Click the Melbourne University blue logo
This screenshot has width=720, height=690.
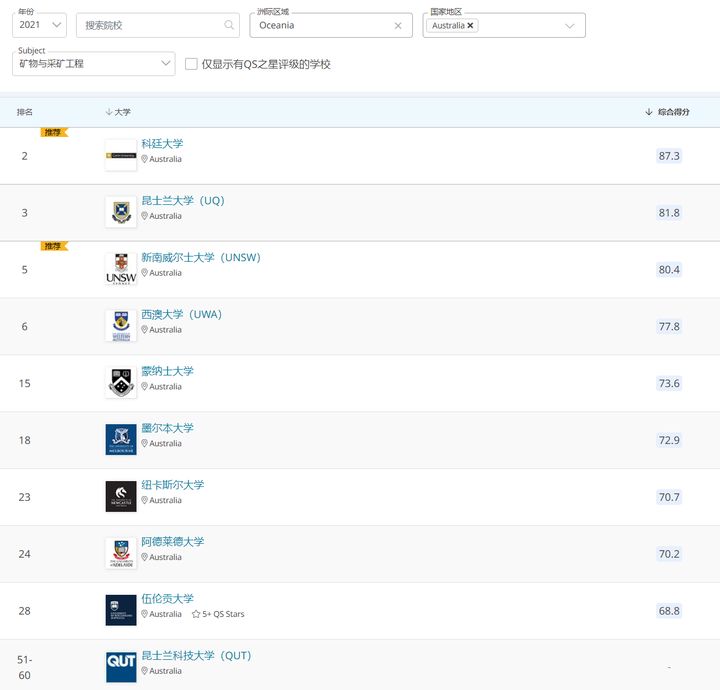(121, 440)
